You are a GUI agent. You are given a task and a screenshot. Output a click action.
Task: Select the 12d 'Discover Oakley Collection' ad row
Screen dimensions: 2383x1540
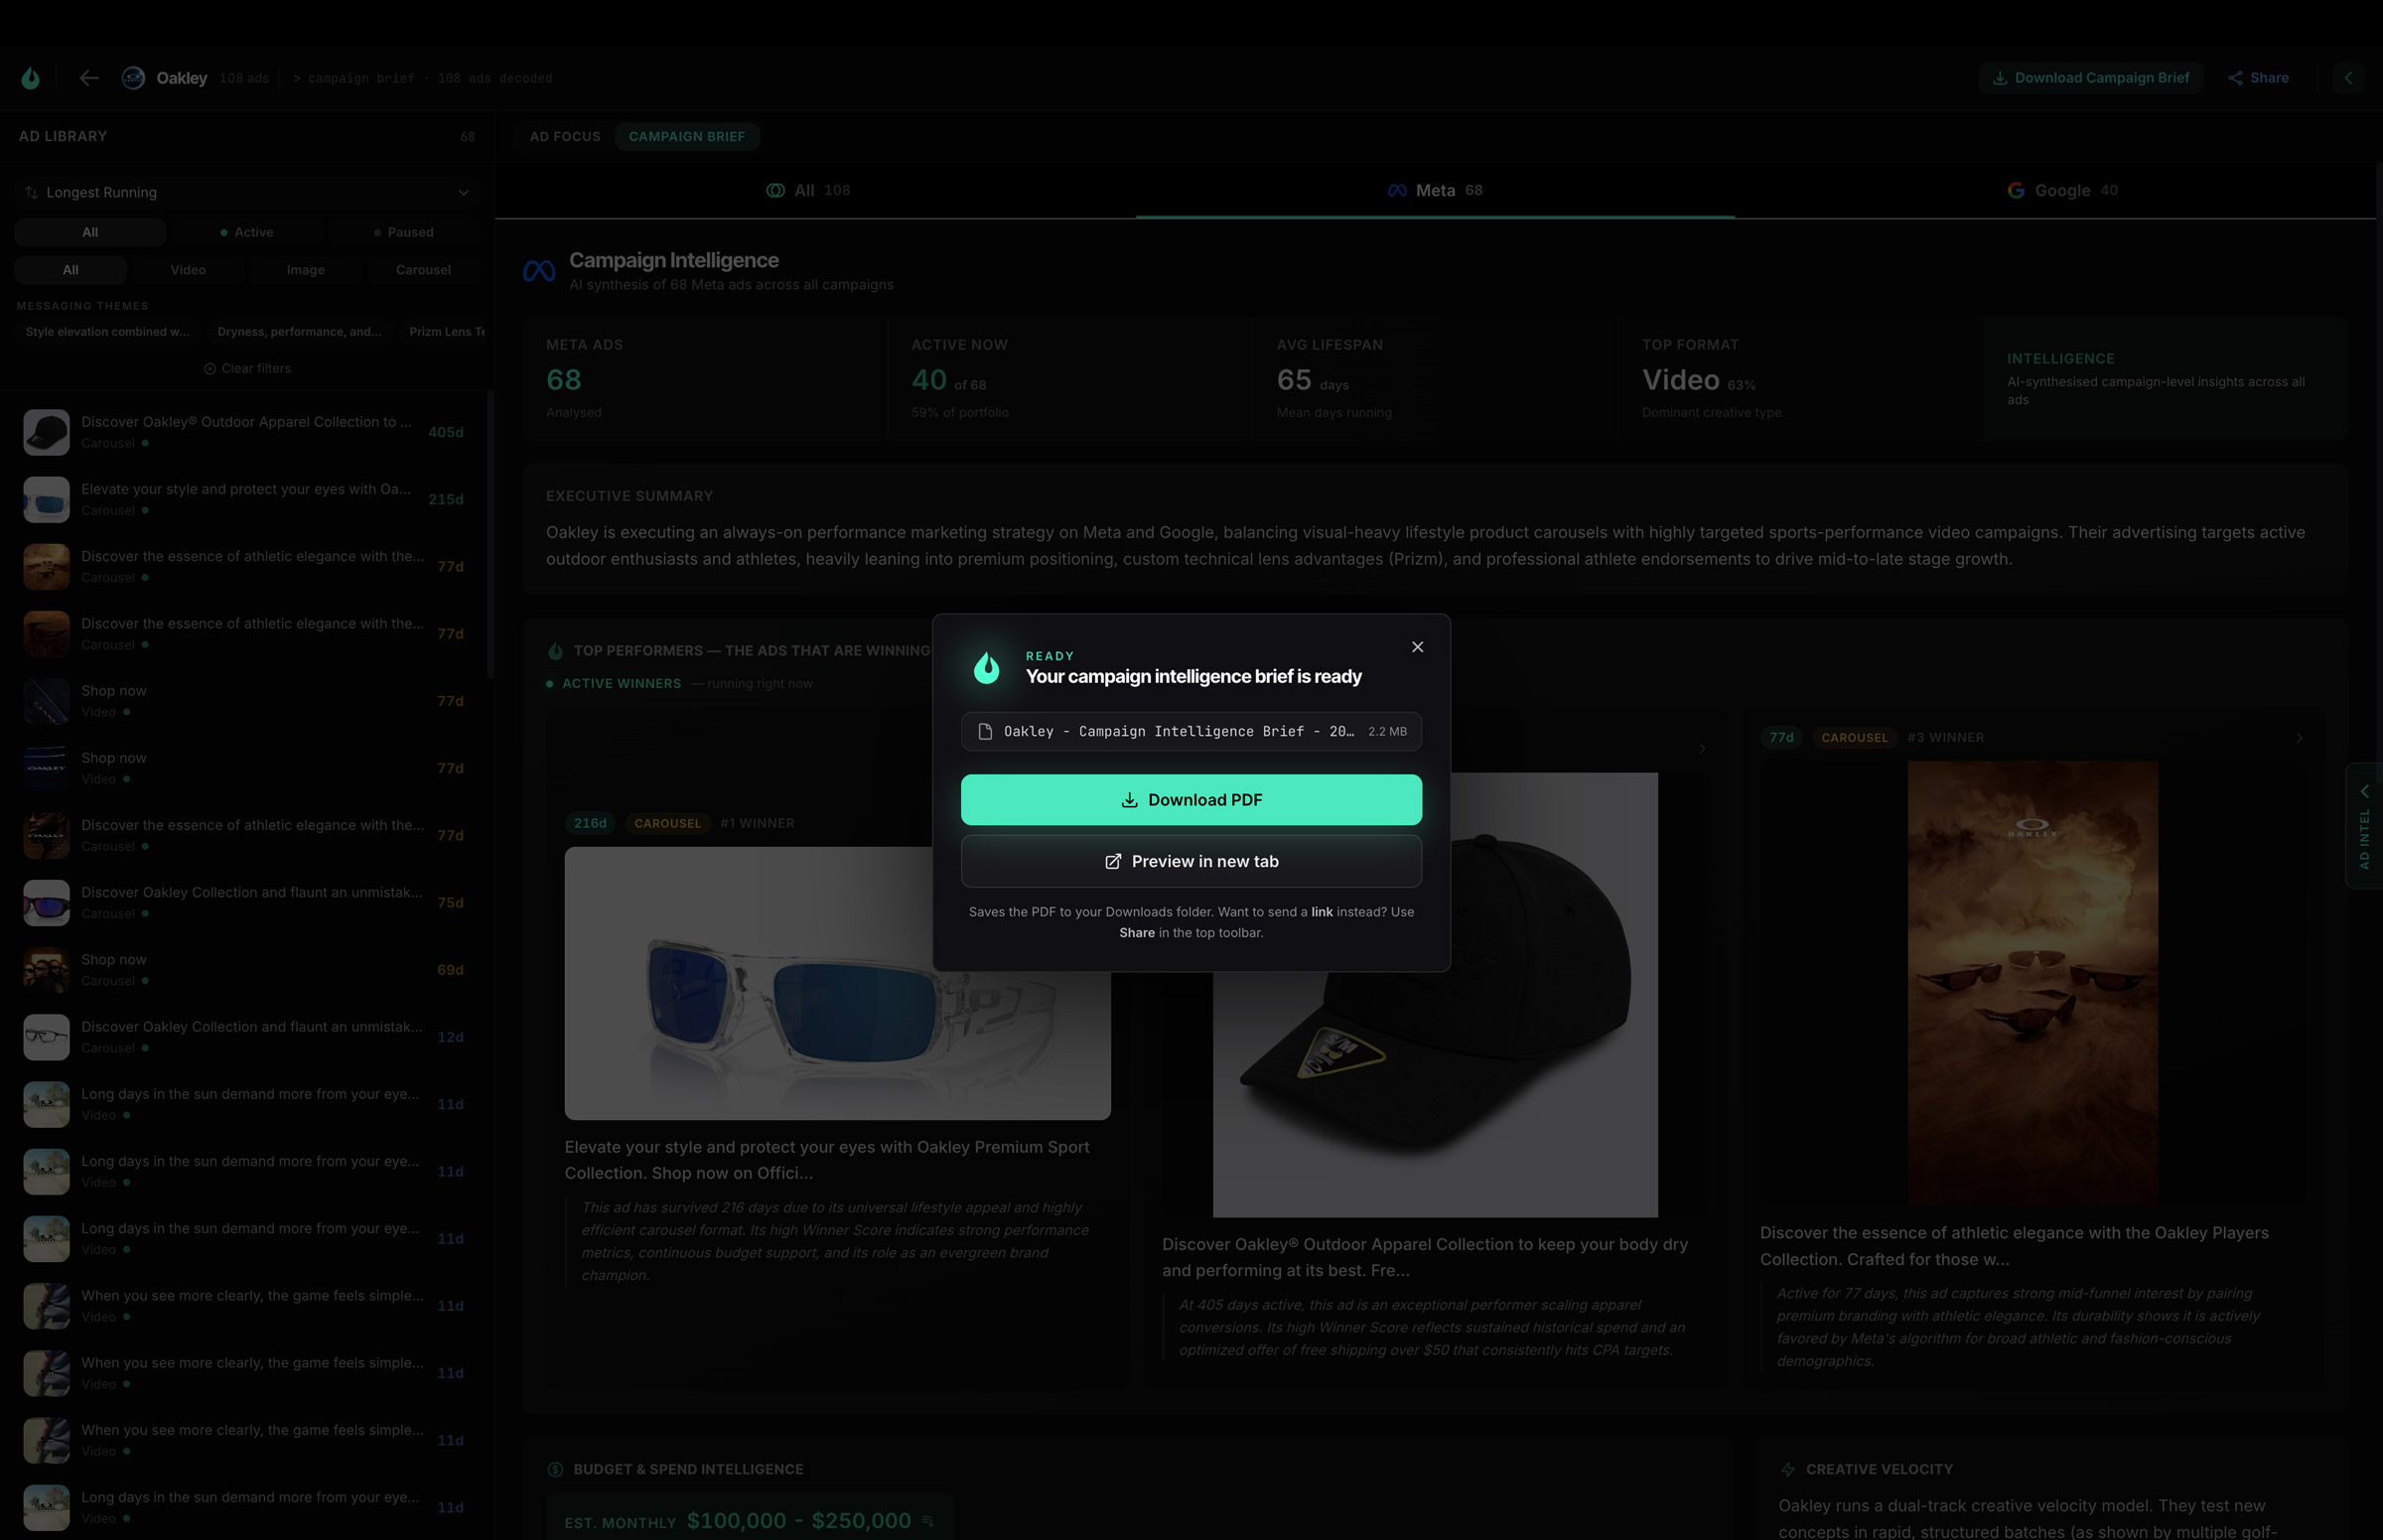(243, 1037)
